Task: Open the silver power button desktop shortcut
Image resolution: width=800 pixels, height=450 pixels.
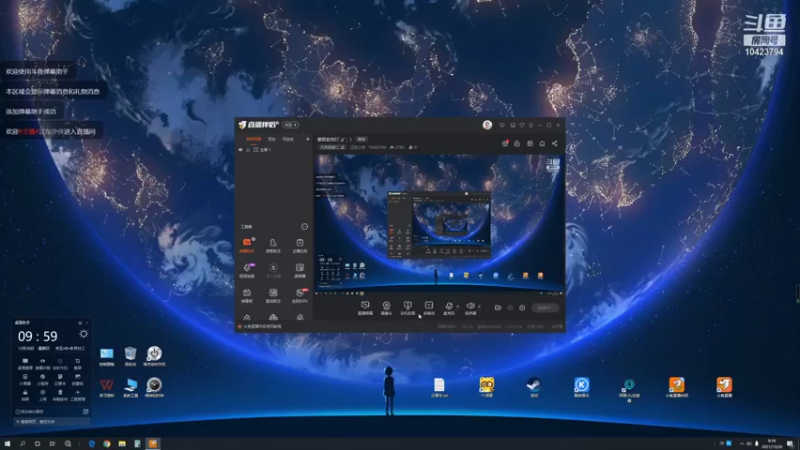Action: pyautogui.click(x=154, y=356)
